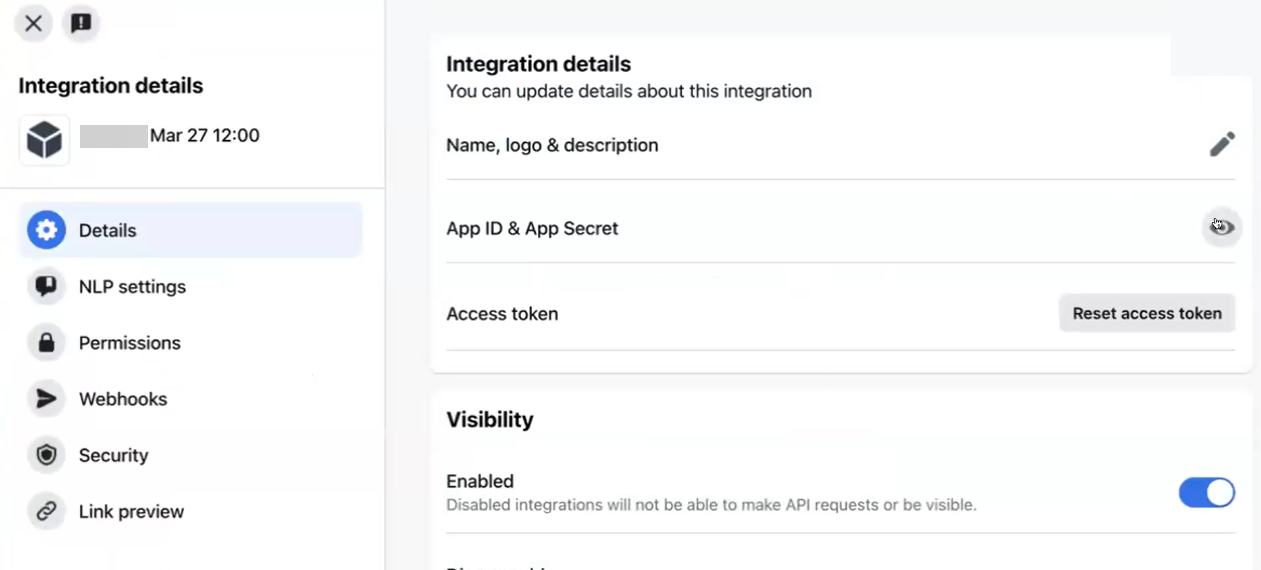Close the integration details panel
The image size is (1261, 570).
33,23
